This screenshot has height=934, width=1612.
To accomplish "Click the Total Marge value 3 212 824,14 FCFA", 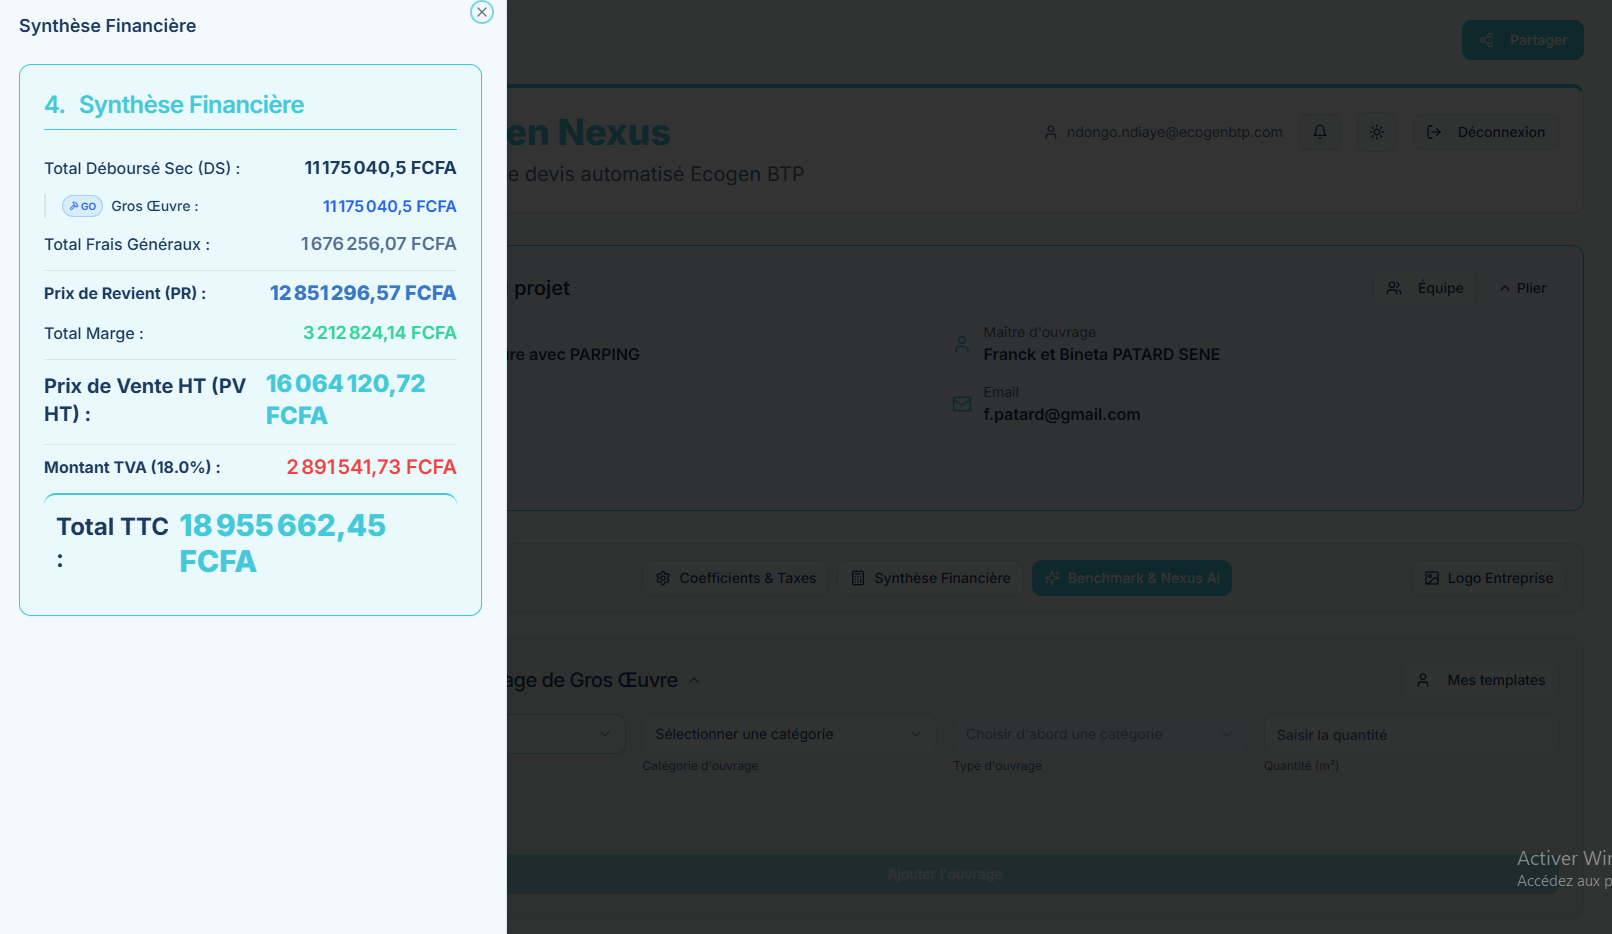I will pyautogui.click(x=380, y=333).
